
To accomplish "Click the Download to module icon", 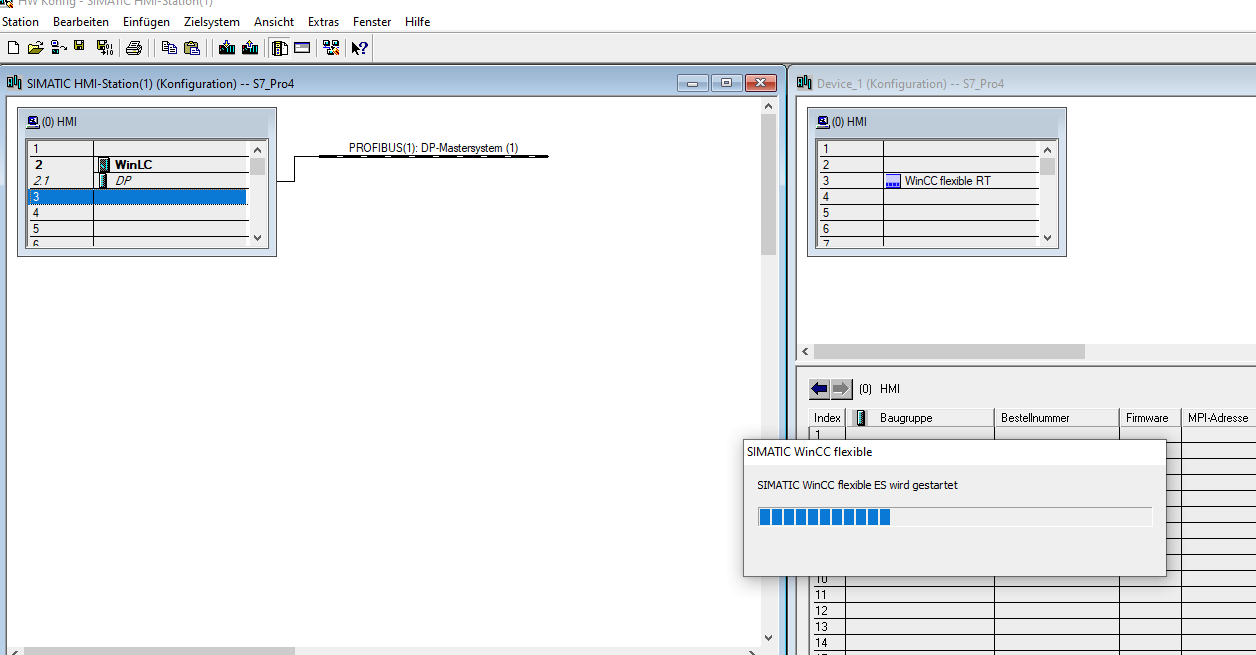I will [x=226, y=47].
